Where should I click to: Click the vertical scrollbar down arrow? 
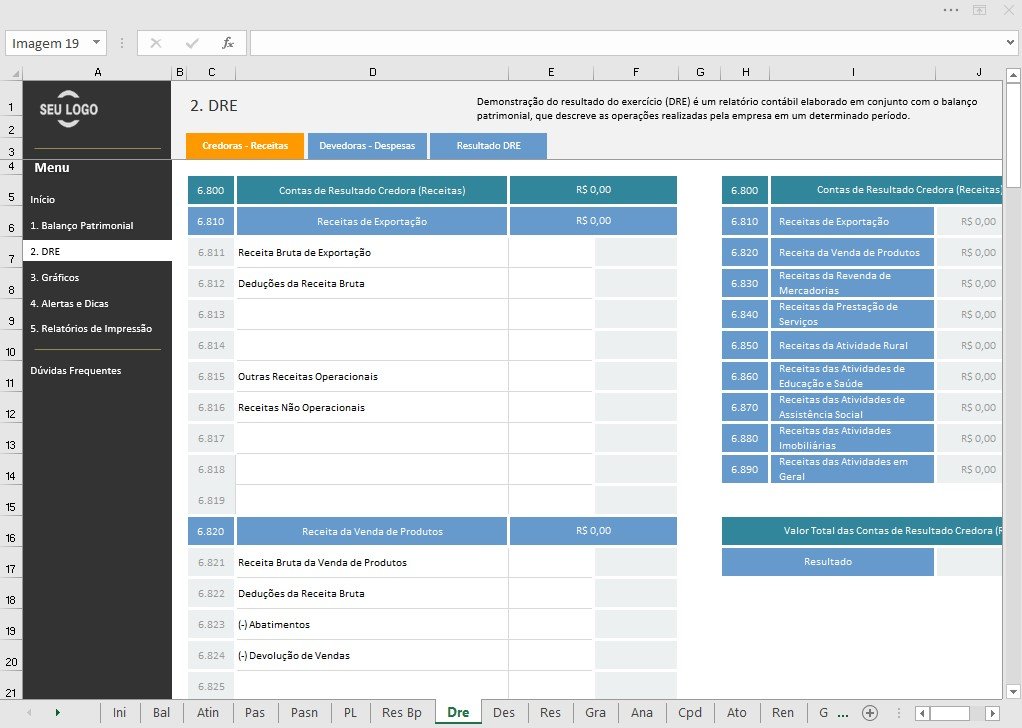pos(1013,692)
